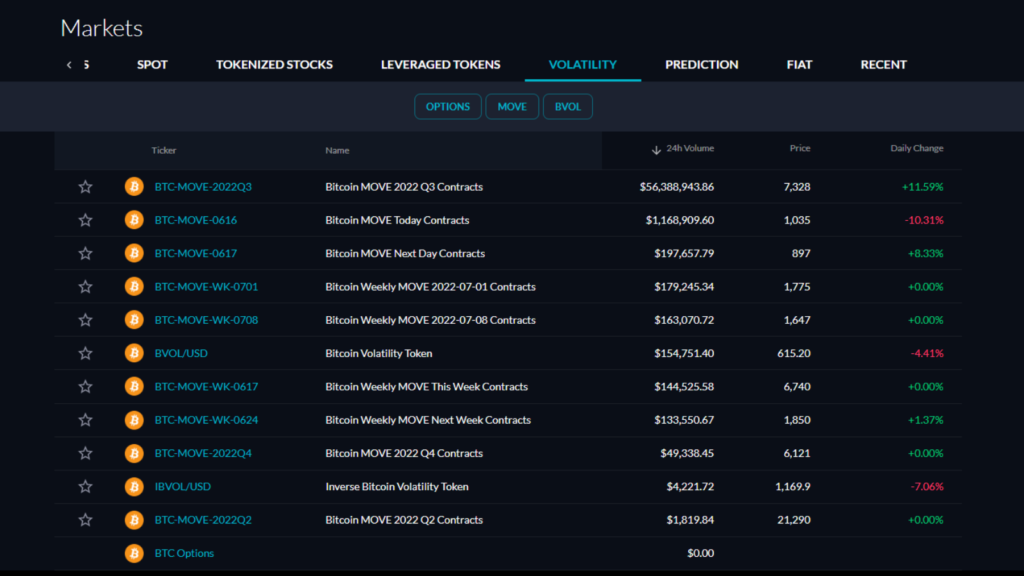Toggle the favorite star for BVOL/USD
This screenshot has width=1024, height=576.
tap(85, 353)
